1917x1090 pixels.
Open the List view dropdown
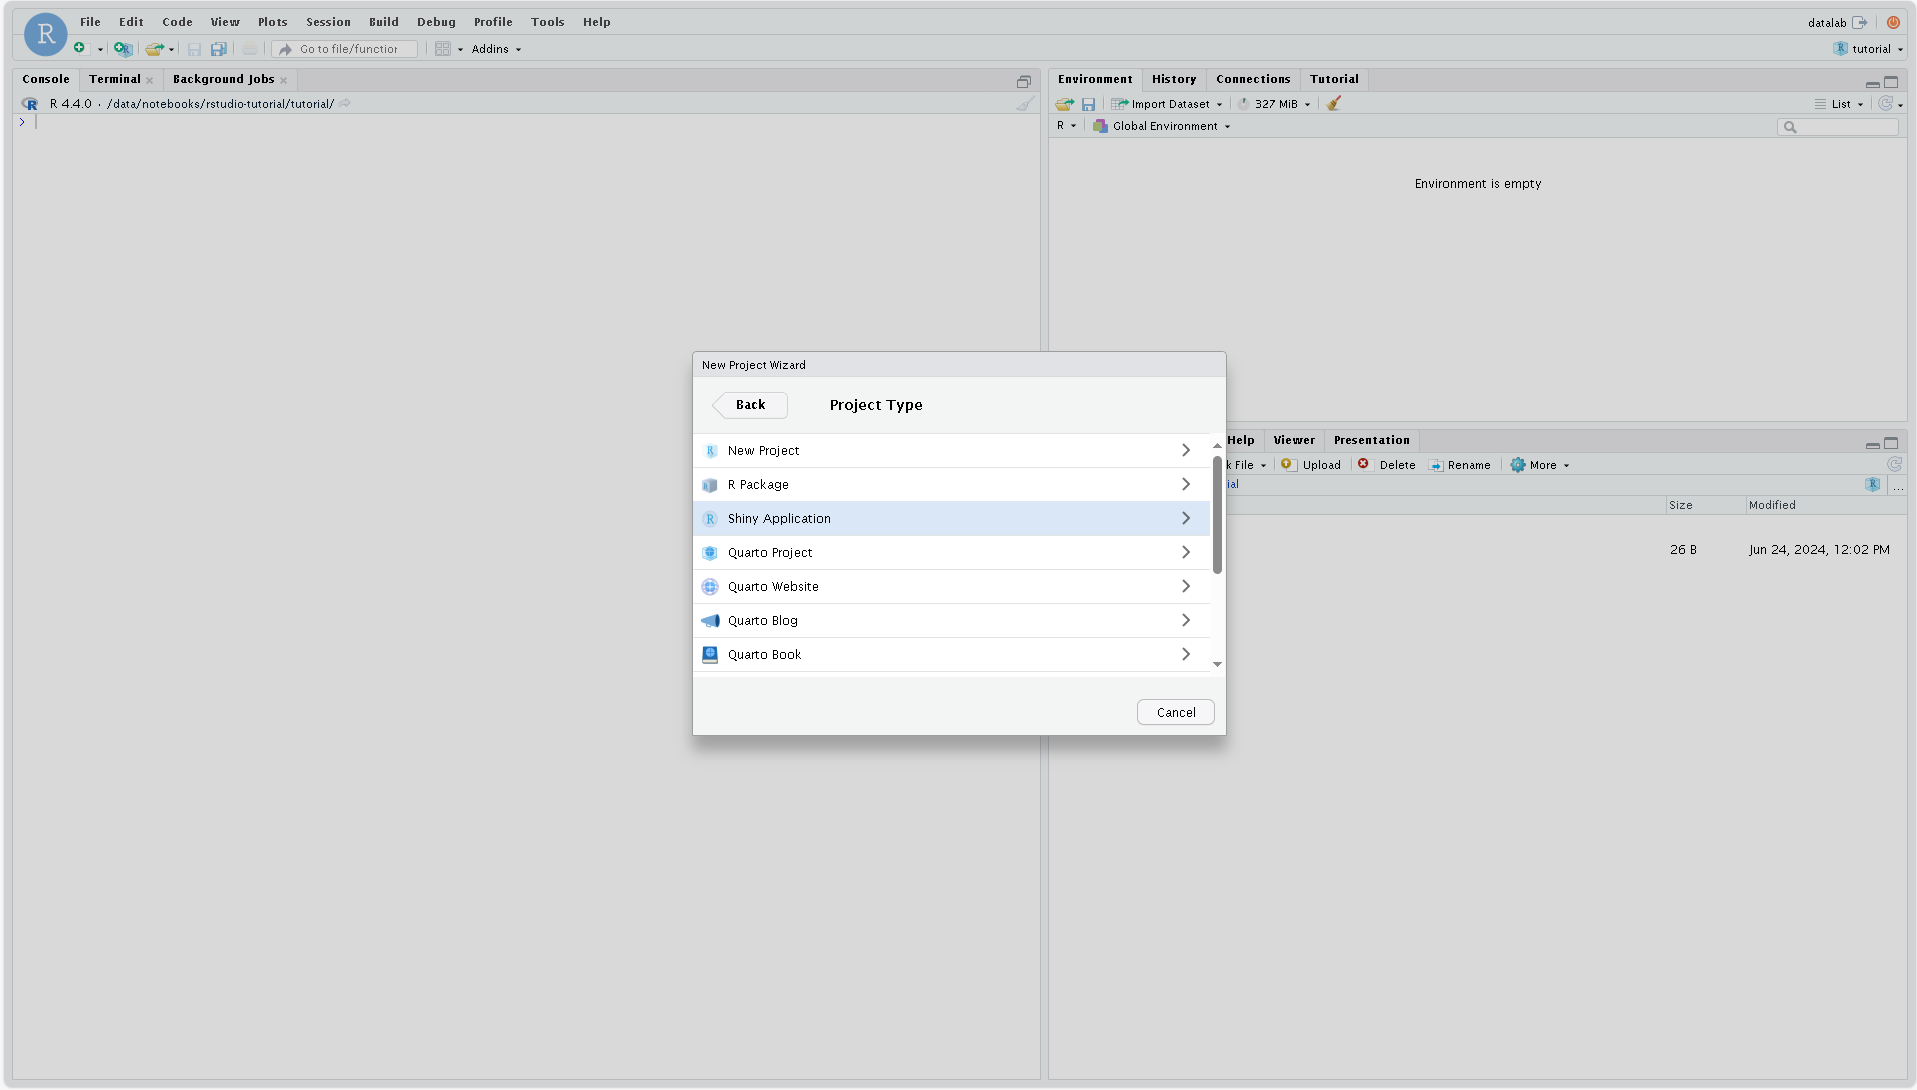[x=1839, y=104]
